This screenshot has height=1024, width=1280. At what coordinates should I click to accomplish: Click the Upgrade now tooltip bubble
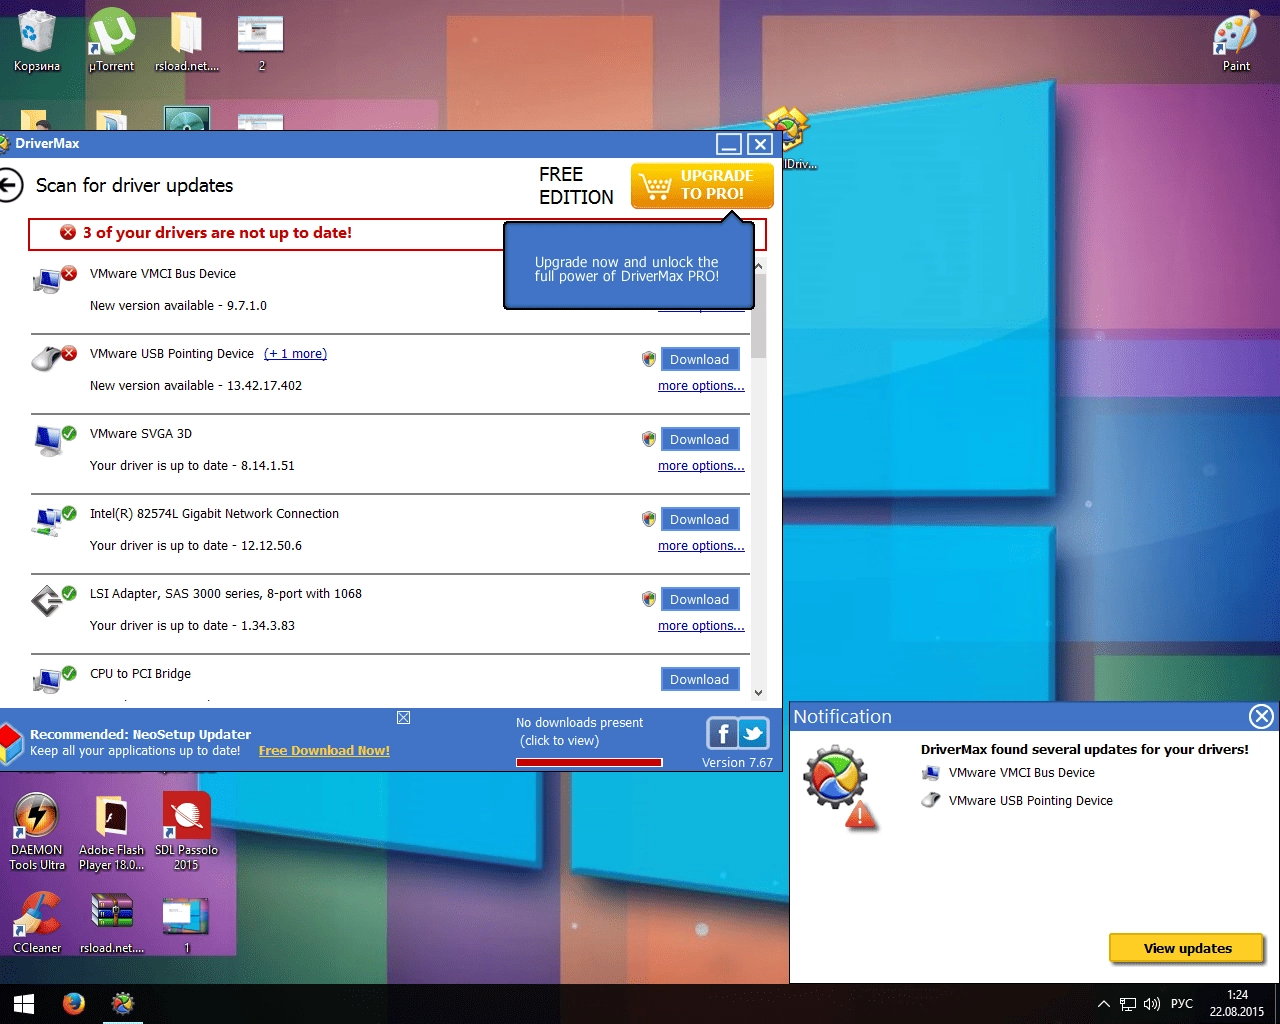pos(628,266)
